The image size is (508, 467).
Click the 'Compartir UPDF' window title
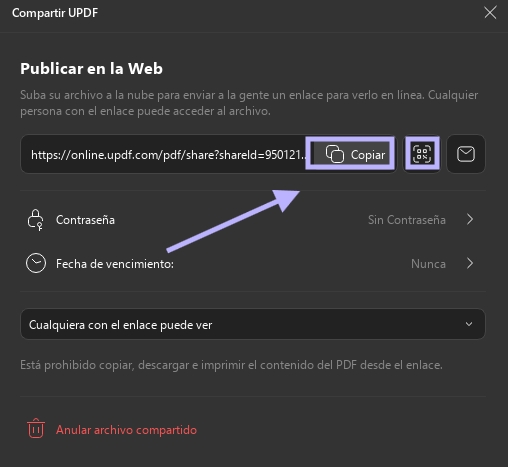[55, 13]
